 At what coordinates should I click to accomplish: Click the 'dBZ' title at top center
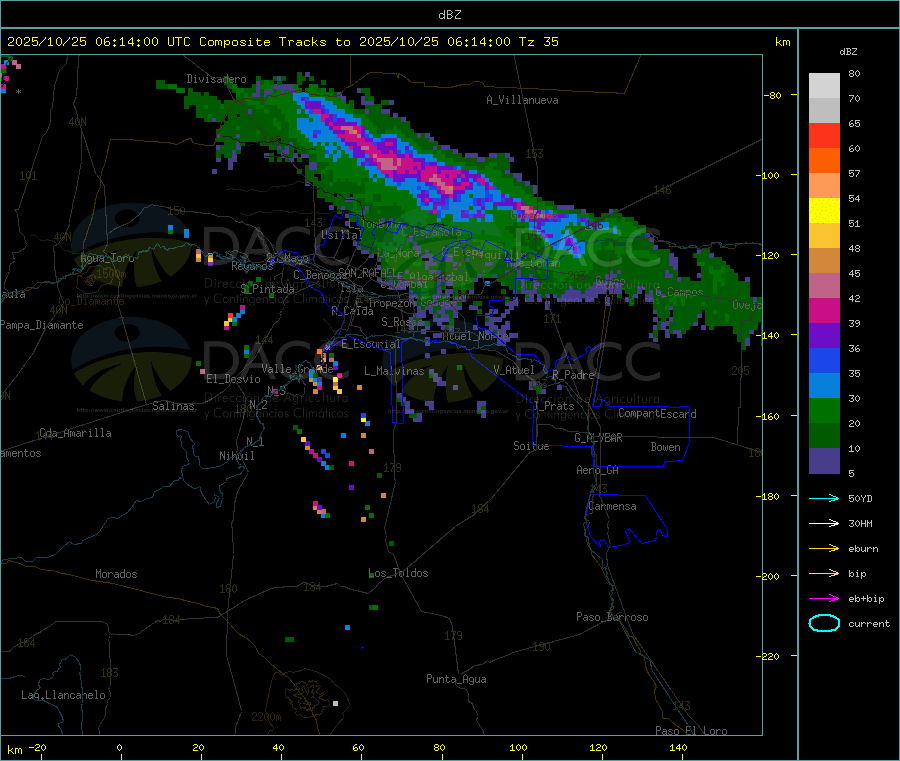pyautogui.click(x=449, y=15)
